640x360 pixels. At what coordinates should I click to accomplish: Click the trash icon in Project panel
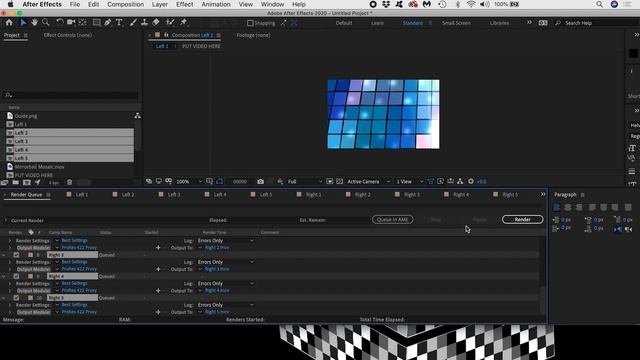pos(69,182)
